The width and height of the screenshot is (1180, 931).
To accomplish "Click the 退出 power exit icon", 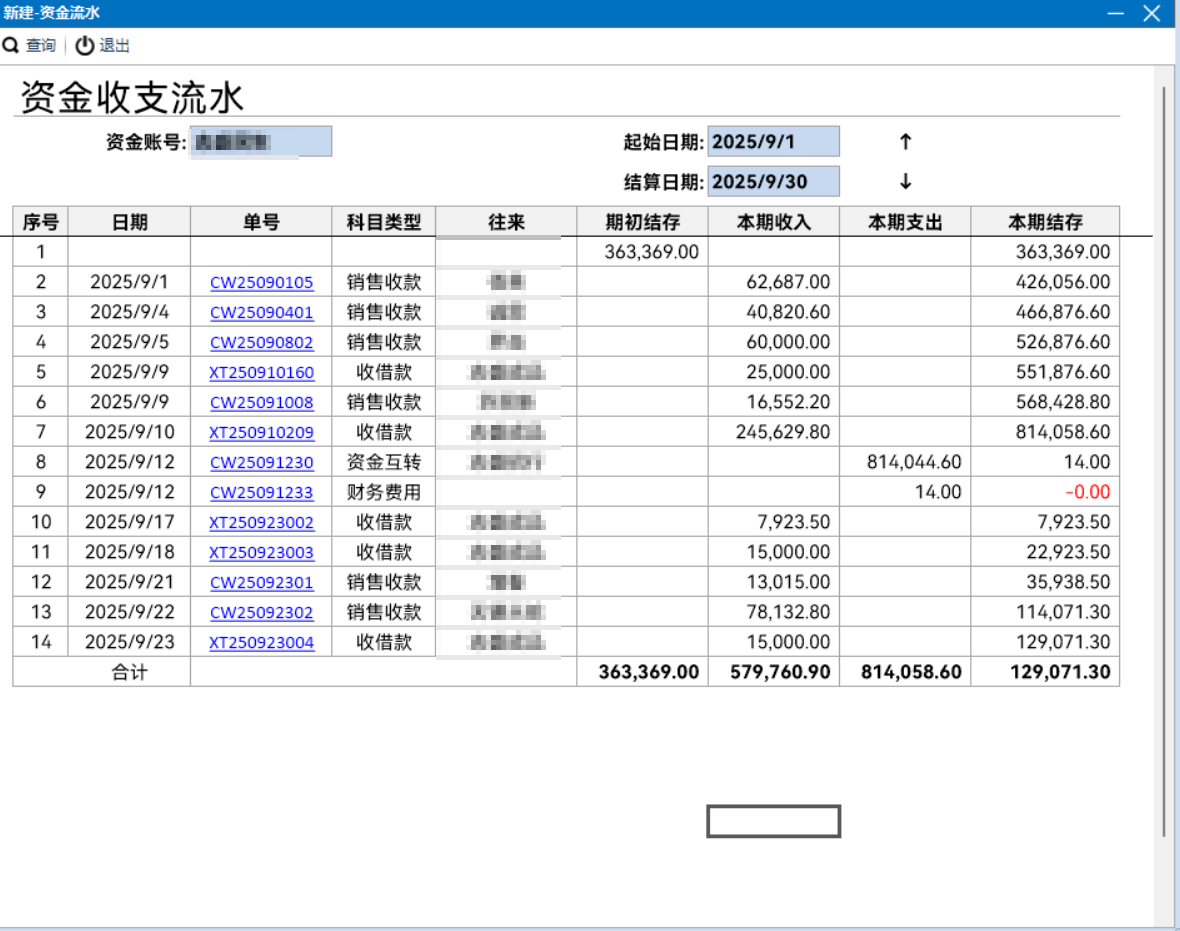I will click(83, 45).
